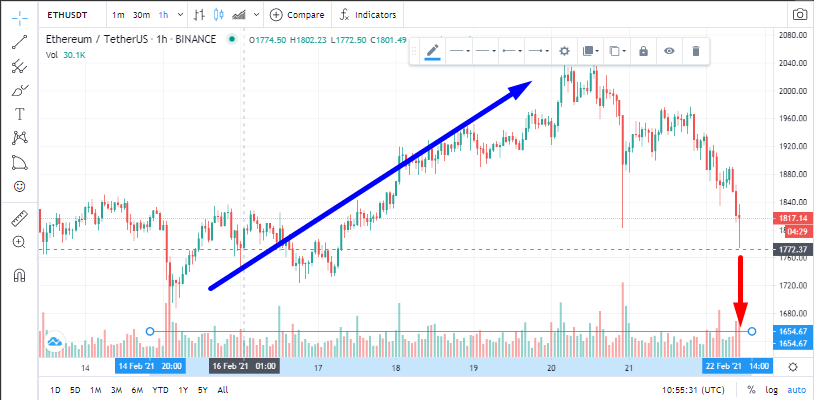Activate the zoom in tool
Screen dimensions: 814x400
(x=20, y=242)
